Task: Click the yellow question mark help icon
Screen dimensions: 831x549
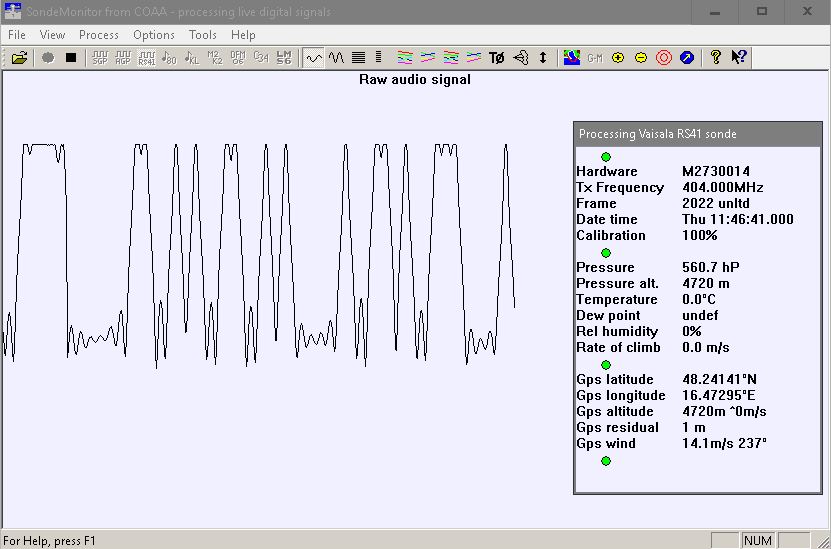Action: click(716, 58)
